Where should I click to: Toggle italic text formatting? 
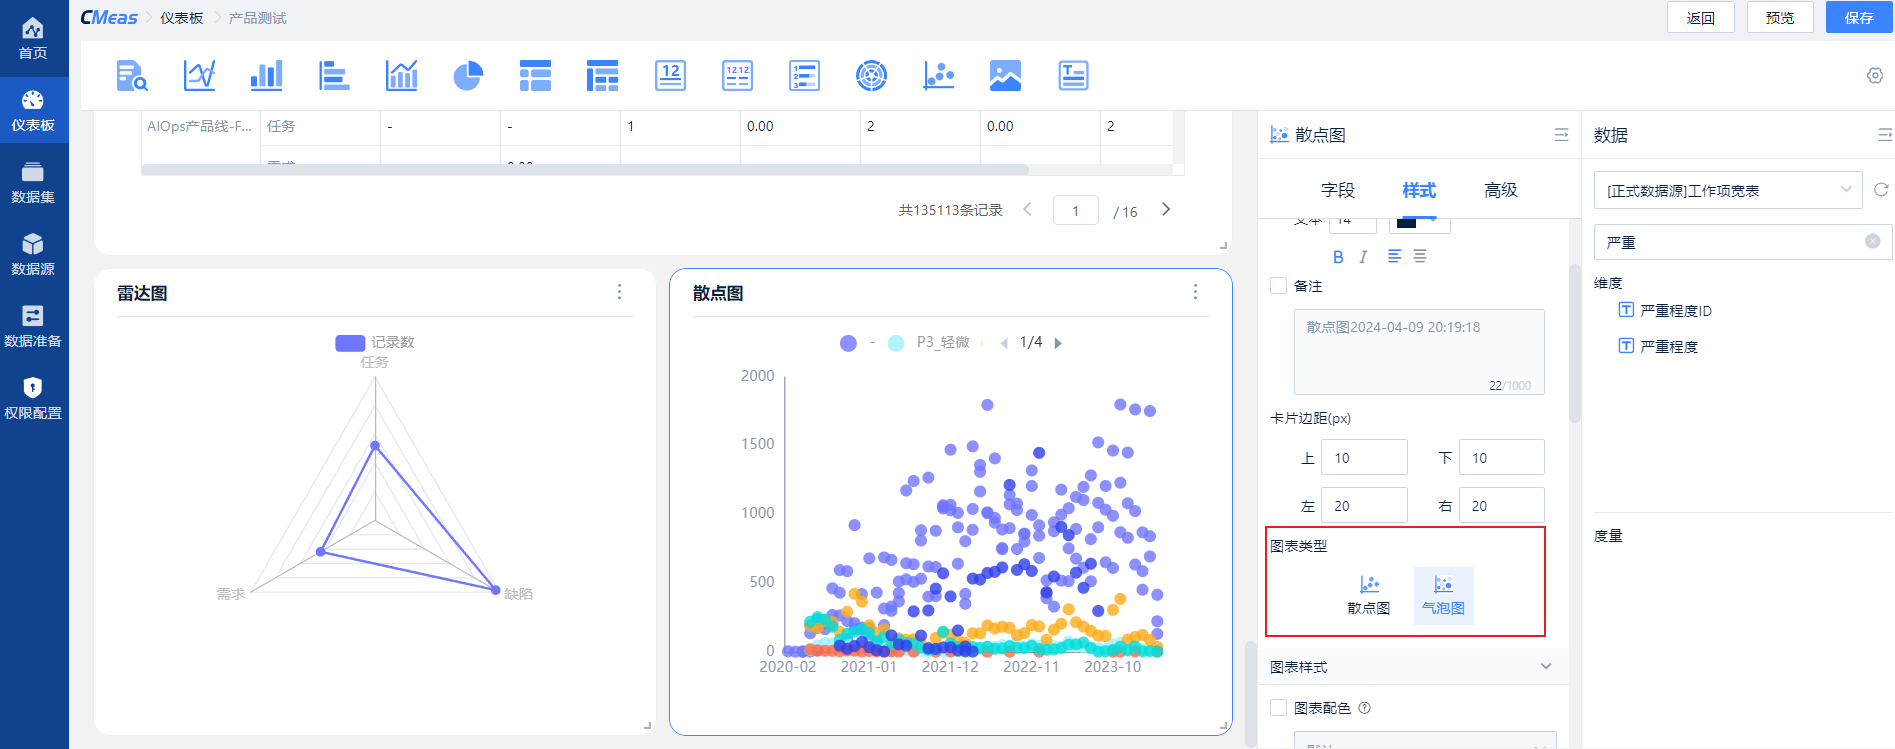click(1363, 257)
